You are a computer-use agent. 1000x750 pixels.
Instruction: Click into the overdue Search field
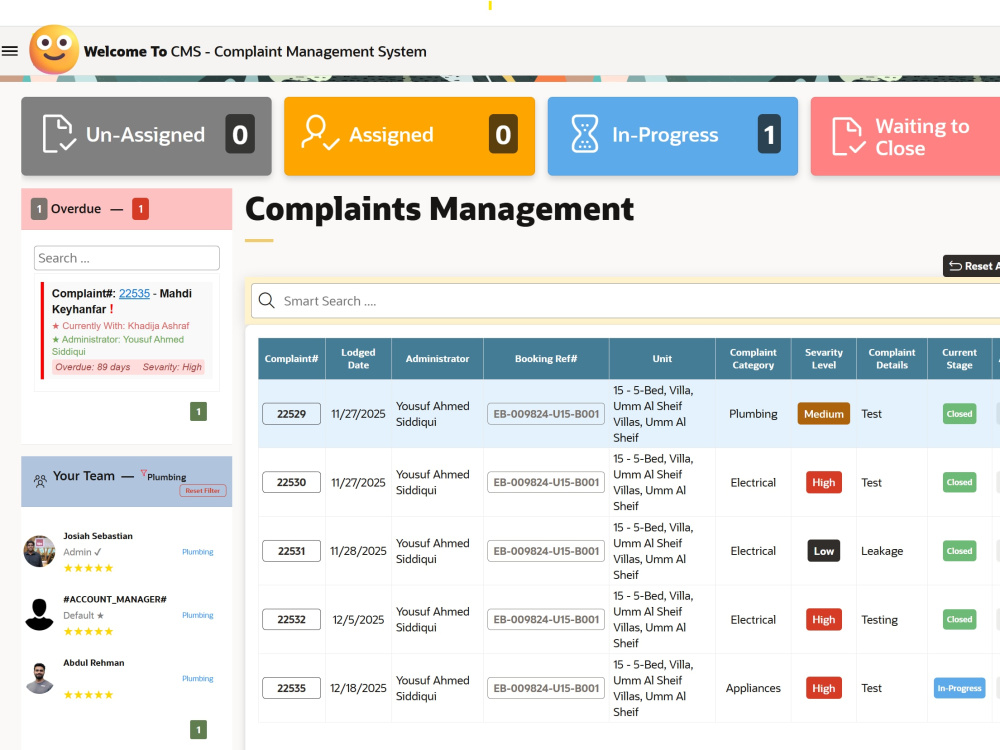[x=126, y=258]
